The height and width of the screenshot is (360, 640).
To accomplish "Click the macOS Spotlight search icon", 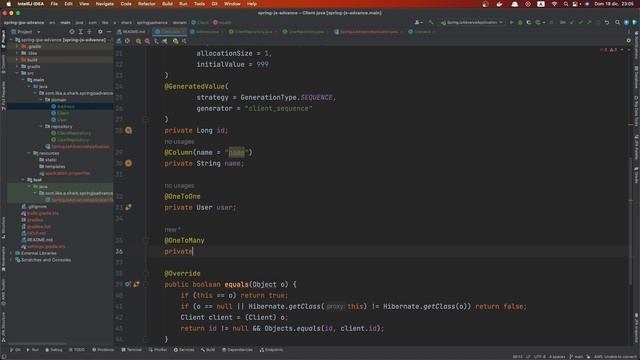I will pyautogui.click(x=566, y=4).
